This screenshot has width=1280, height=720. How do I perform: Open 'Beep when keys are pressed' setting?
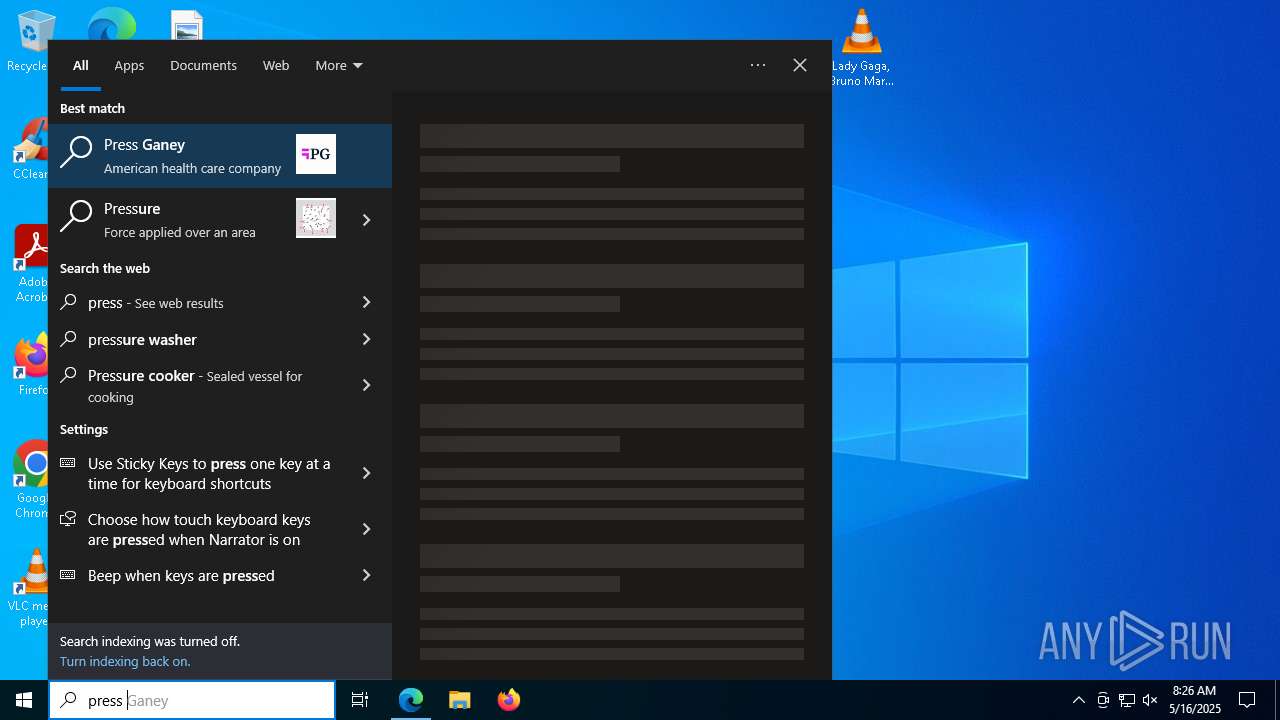[195, 575]
